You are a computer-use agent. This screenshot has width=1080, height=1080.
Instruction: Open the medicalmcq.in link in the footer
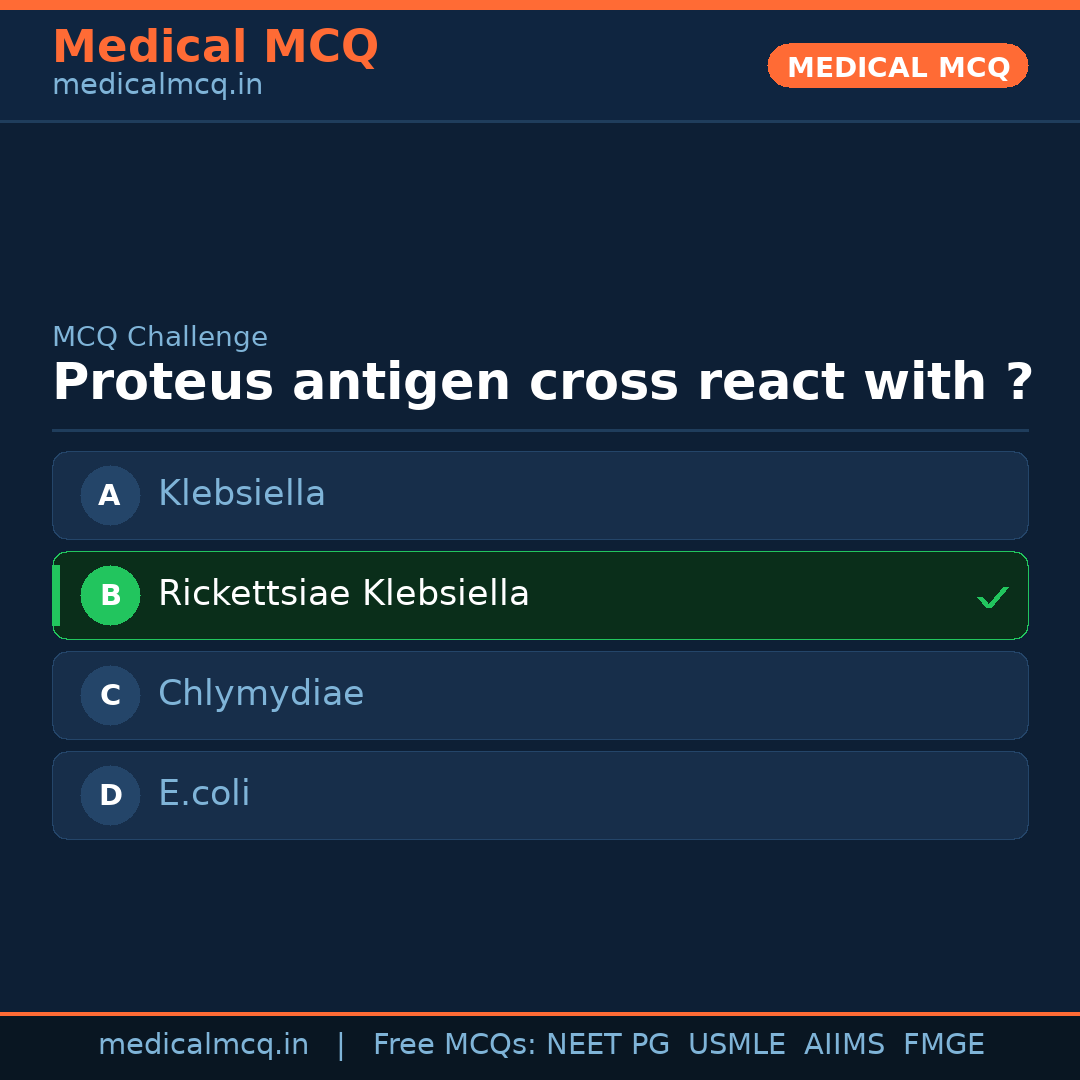[x=203, y=1045]
